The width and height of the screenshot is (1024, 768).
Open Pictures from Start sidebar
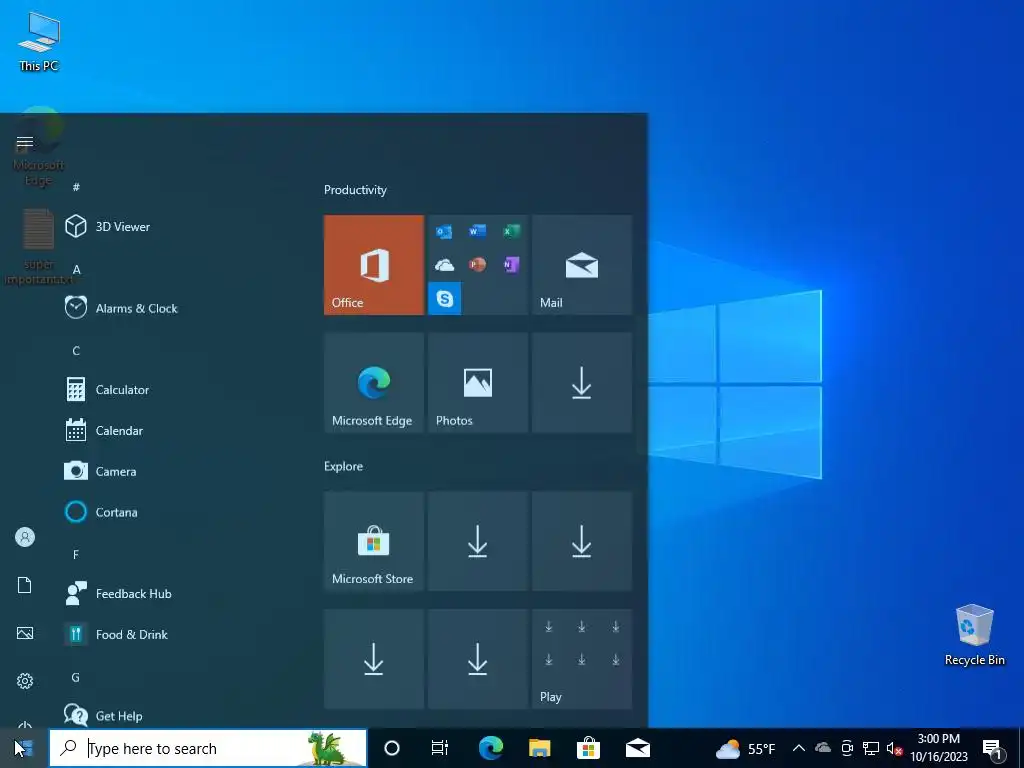[25, 633]
